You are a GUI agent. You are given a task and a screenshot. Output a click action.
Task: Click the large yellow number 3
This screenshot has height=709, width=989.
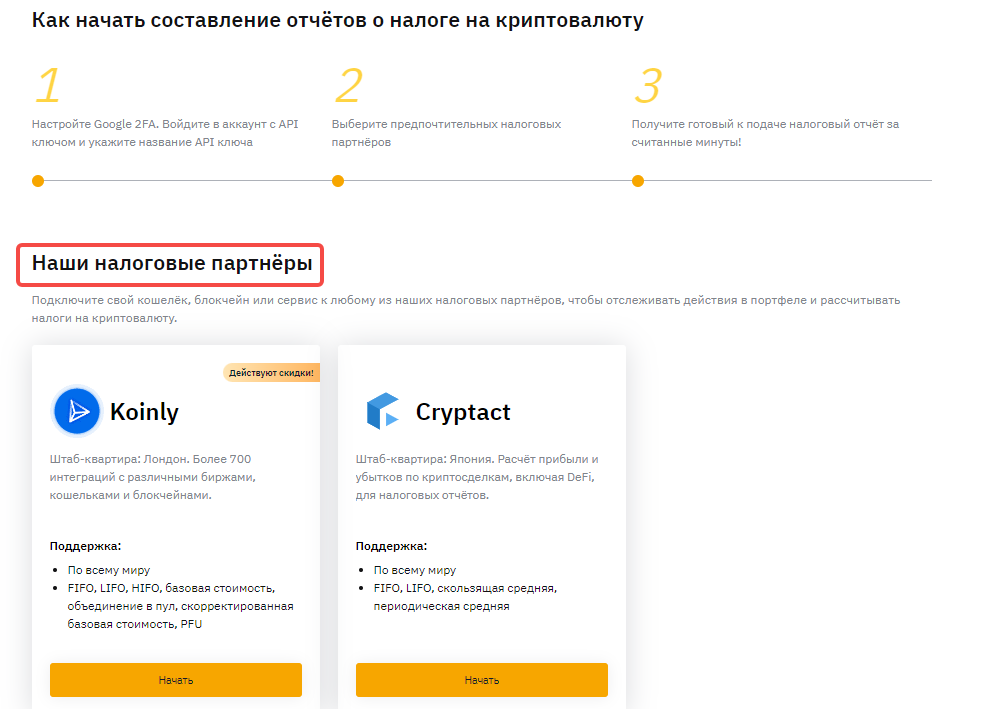tap(647, 87)
